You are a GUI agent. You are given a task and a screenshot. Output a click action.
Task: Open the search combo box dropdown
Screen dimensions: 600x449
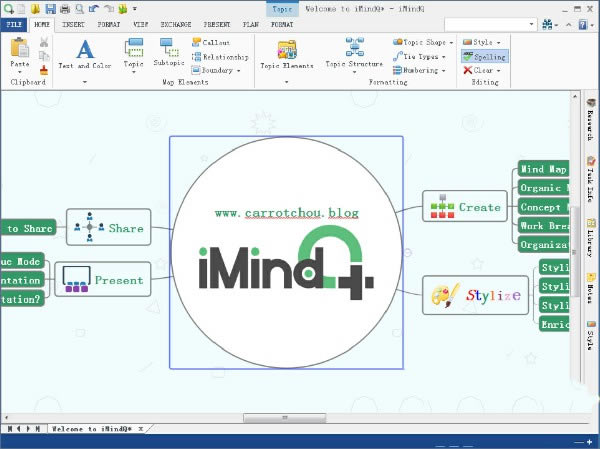pyautogui.click(x=531, y=24)
